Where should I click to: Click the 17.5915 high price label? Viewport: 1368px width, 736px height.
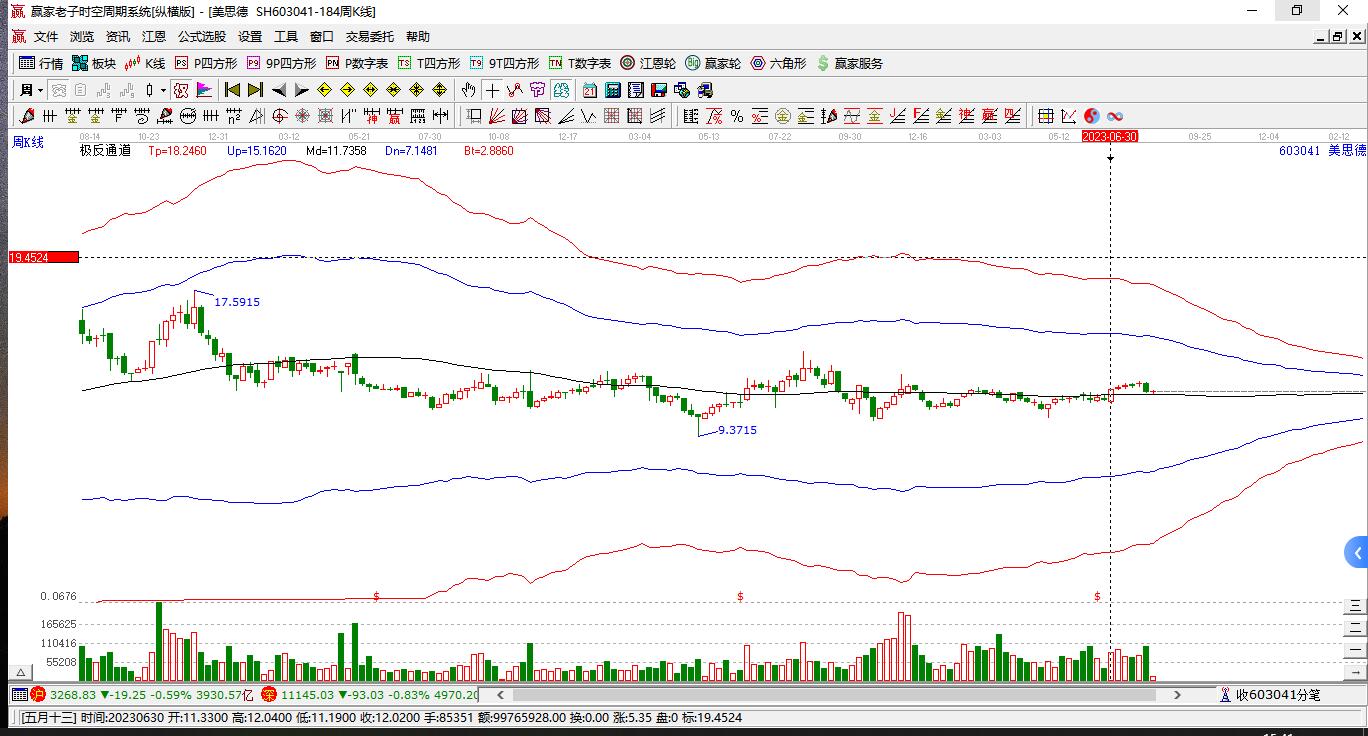[237, 302]
